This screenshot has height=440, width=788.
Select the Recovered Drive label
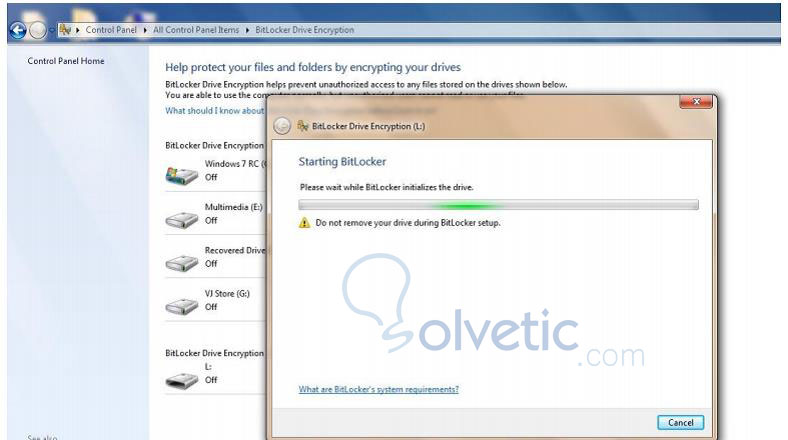click(235, 250)
